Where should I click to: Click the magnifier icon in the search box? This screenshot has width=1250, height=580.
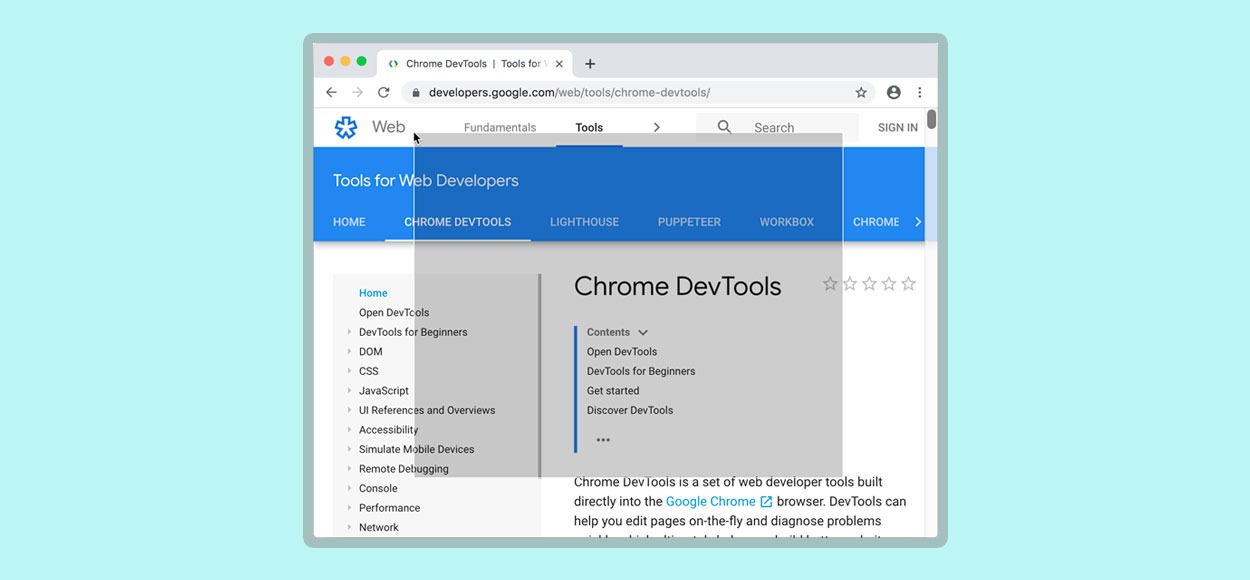[x=725, y=127]
